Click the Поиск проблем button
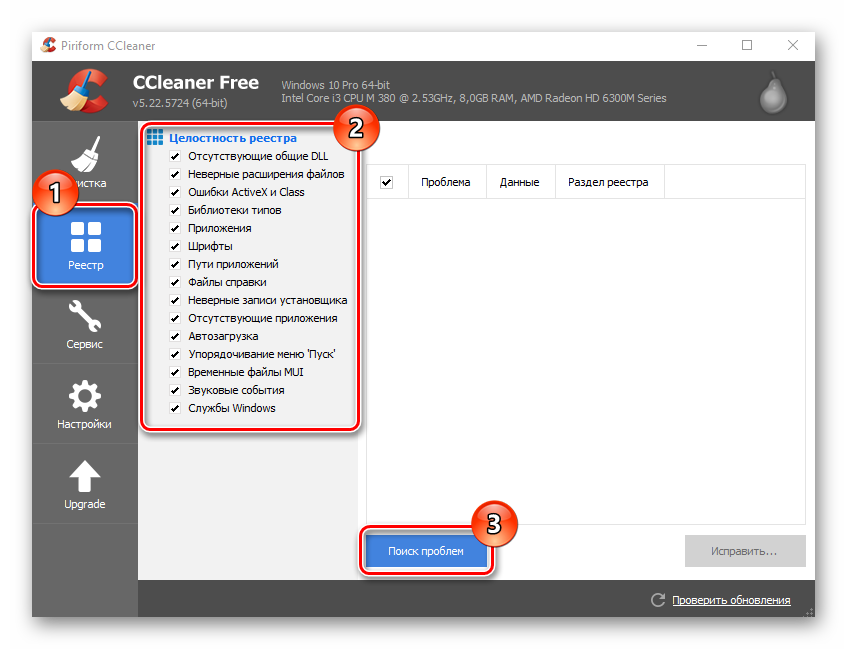 click(x=426, y=551)
